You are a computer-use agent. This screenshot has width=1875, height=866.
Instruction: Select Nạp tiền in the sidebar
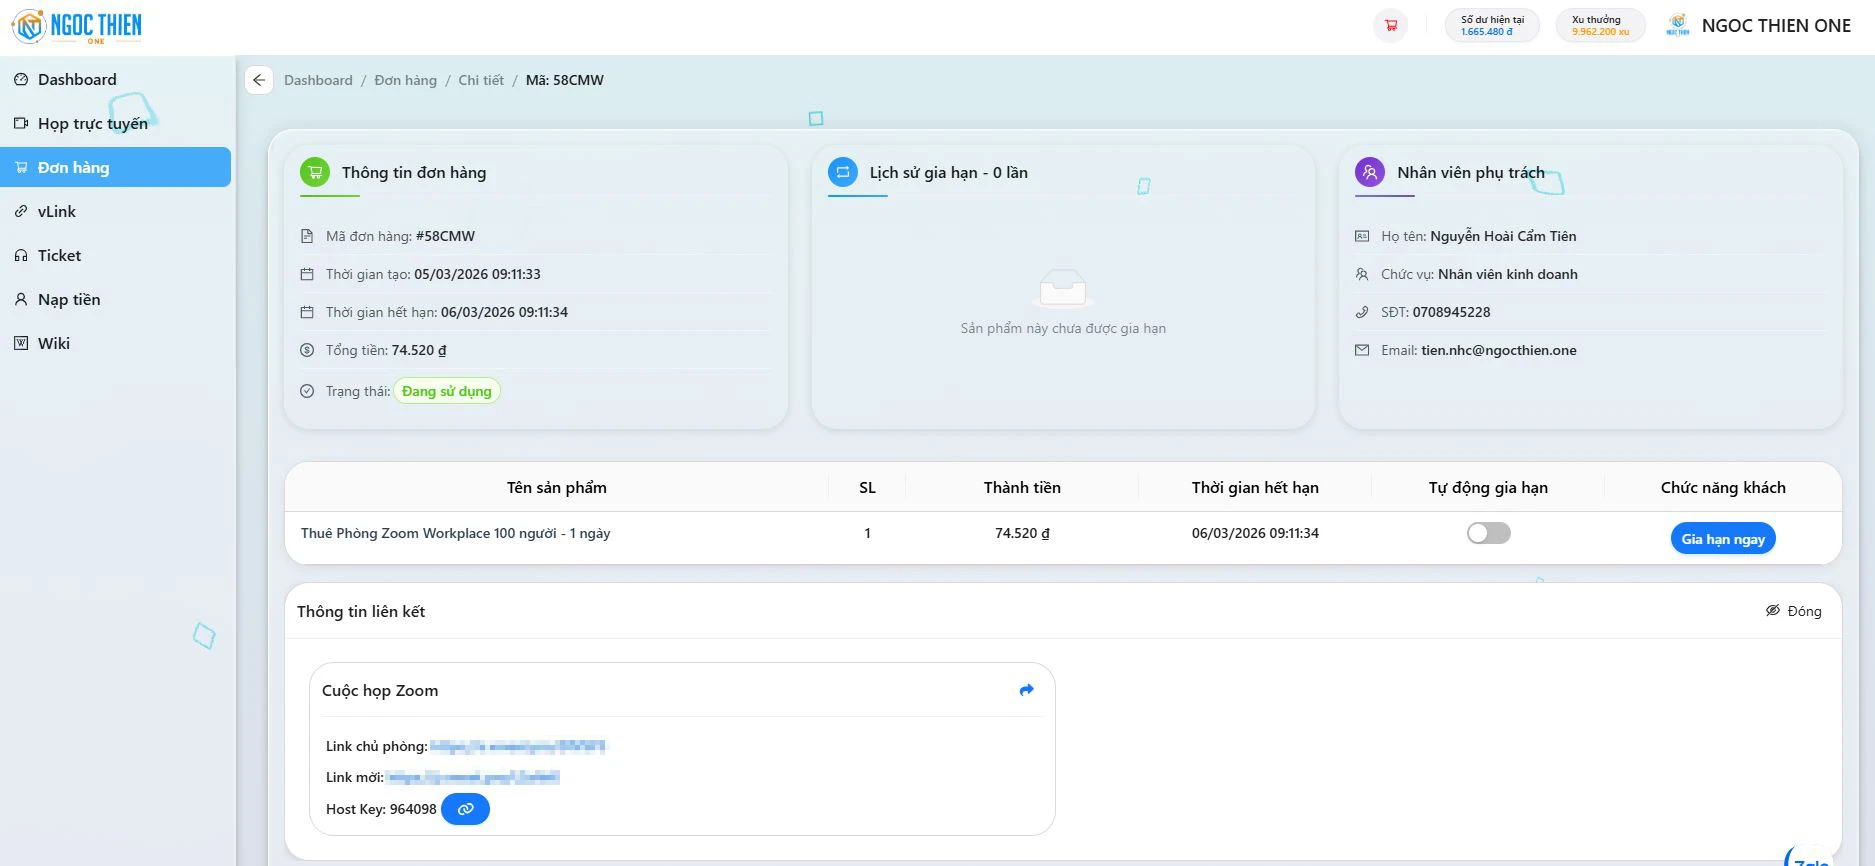(x=69, y=299)
